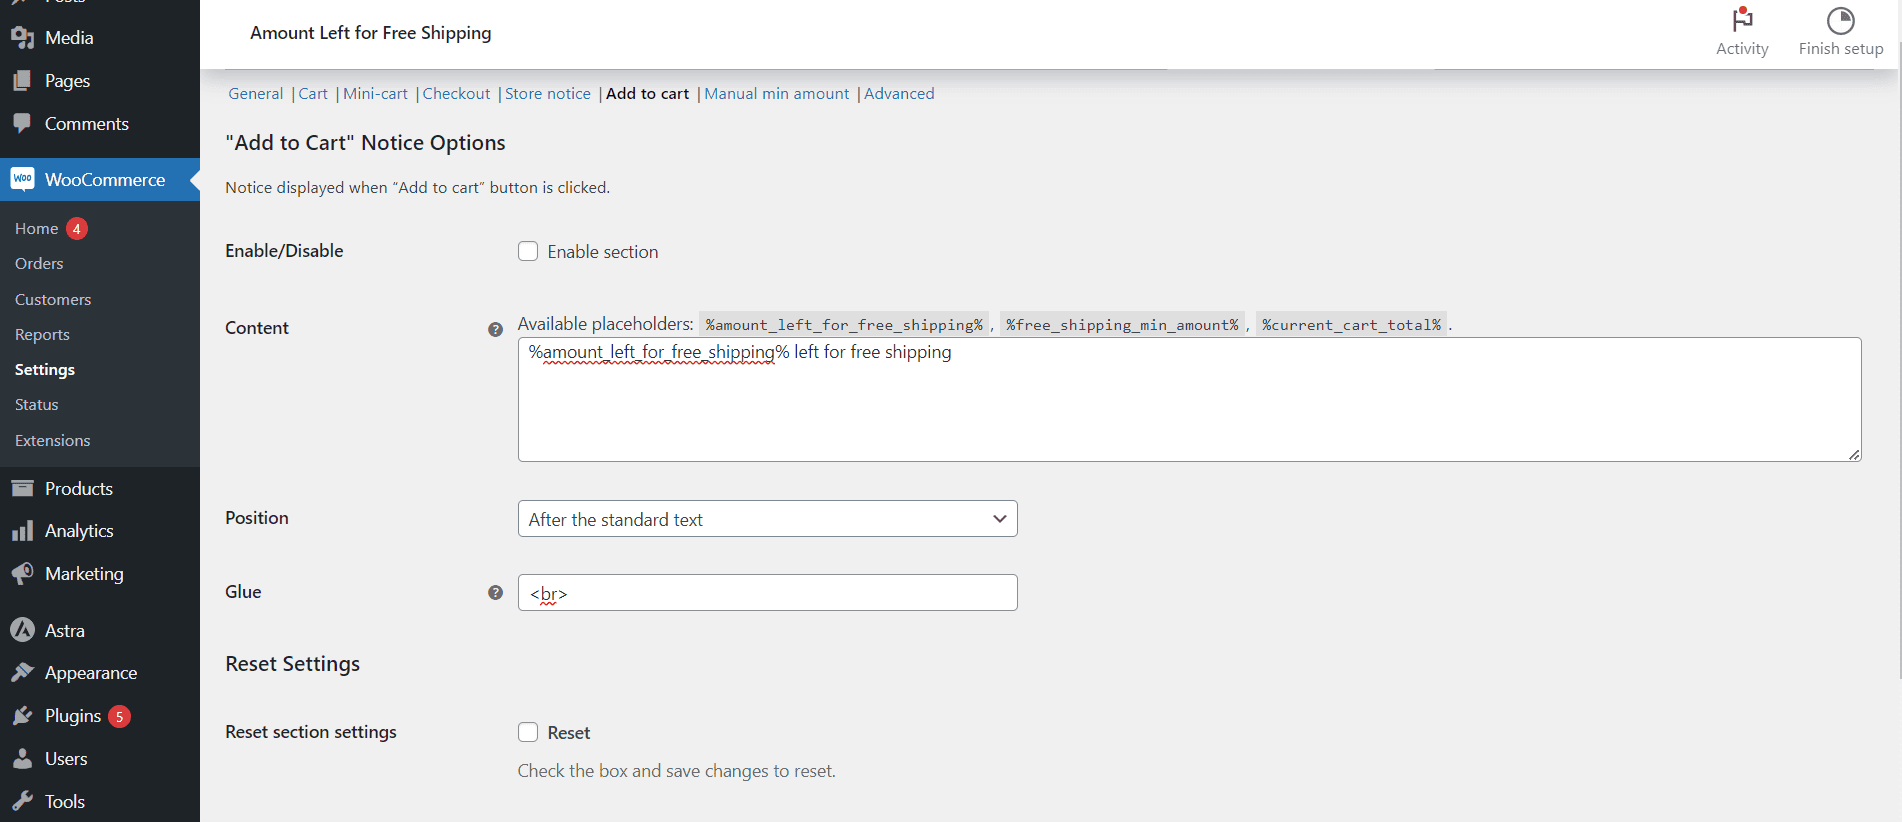The height and width of the screenshot is (822, 1902).
Task: Click the Pages sidebar icon
Action: click(x=22, y=81)
